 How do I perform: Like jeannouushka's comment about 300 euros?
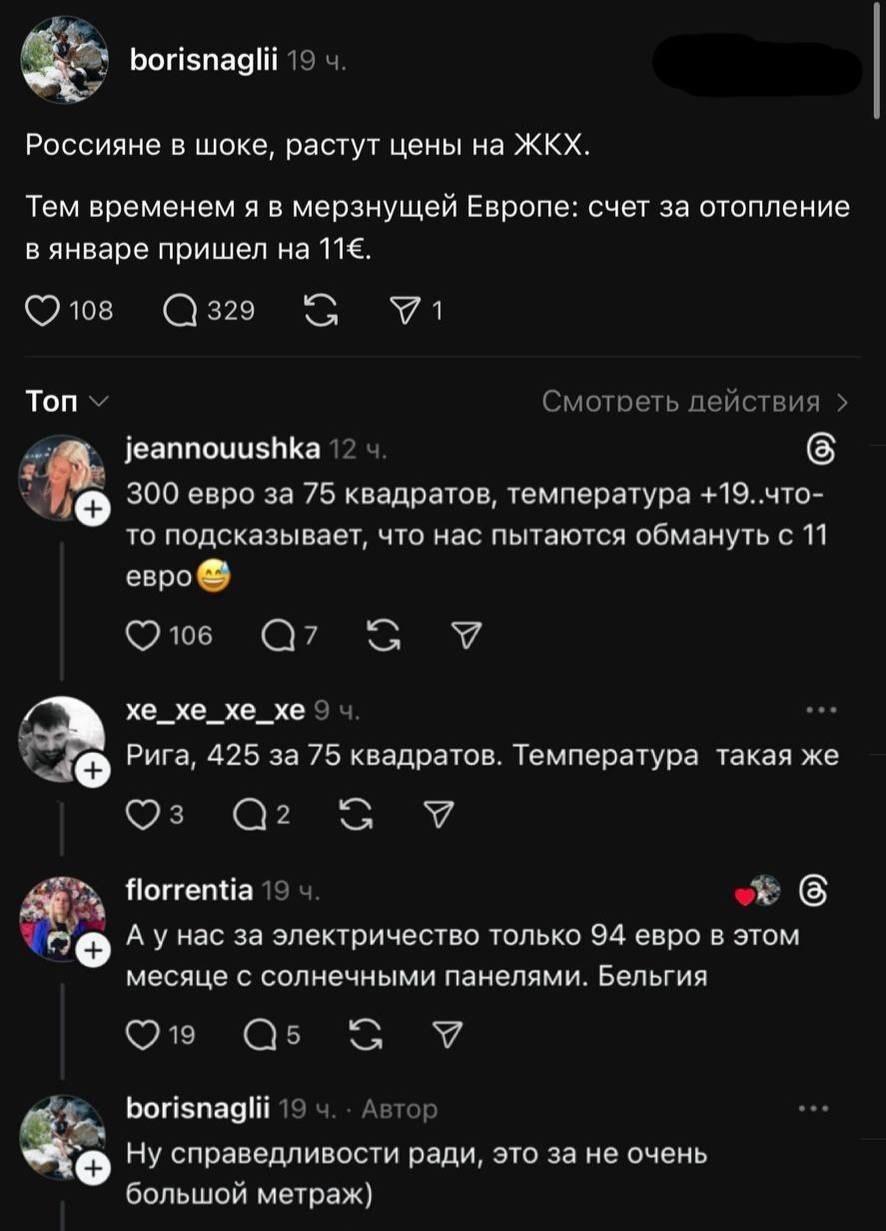click(x=144, y=633)
